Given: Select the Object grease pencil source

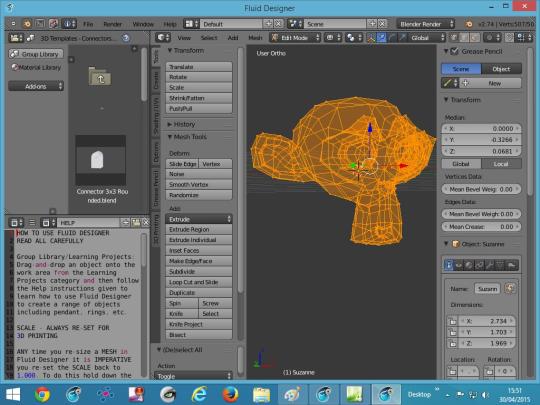Looking at the screenshot, I should coord(501,69).
